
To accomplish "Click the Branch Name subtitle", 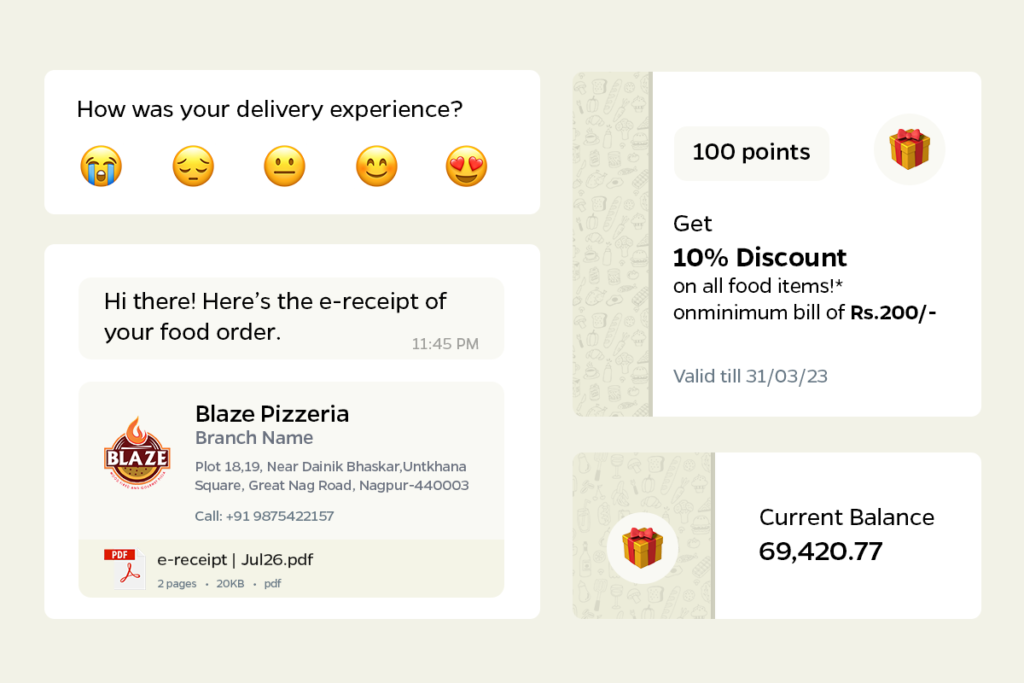I will coord(254,438).
